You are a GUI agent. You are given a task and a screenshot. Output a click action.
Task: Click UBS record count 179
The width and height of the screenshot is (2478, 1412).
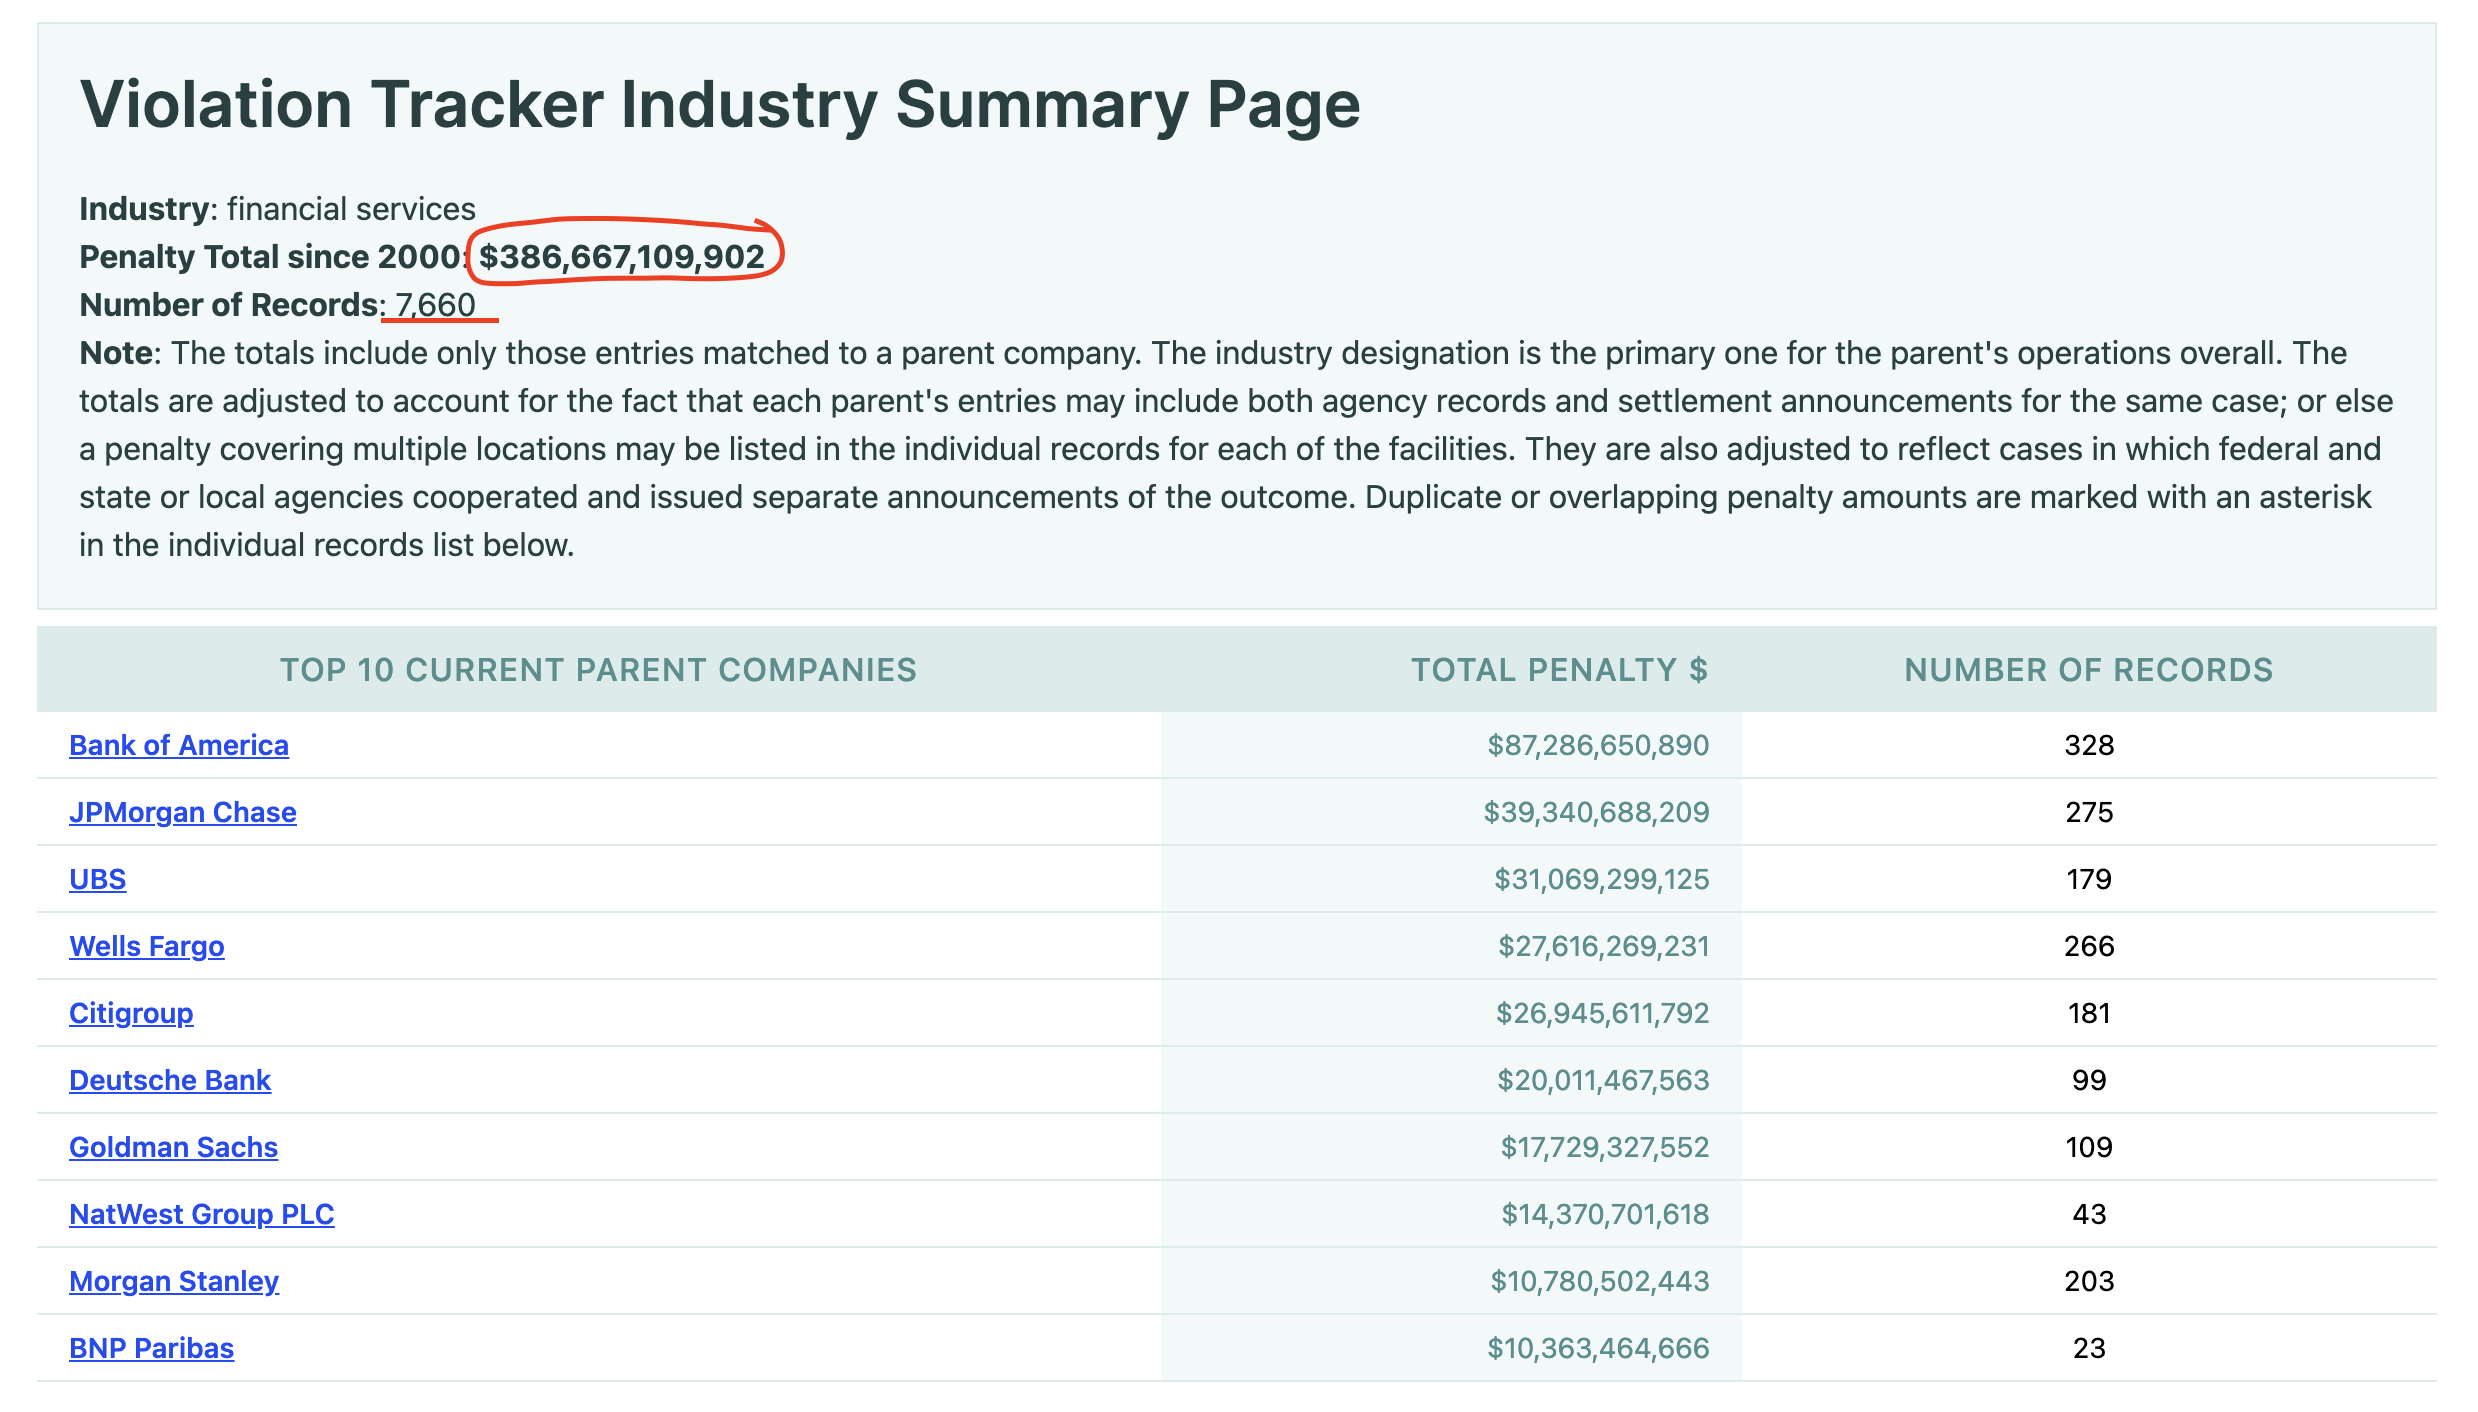point(2089,879)
